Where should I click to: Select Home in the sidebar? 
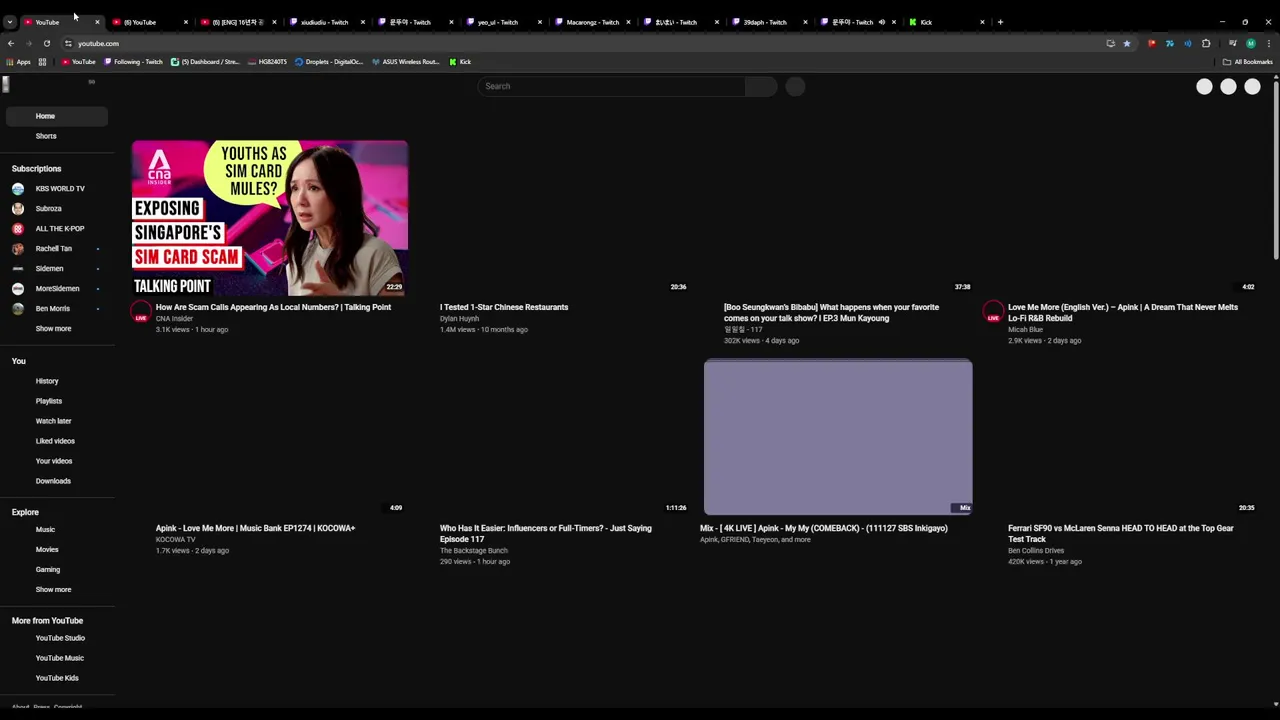click(56, 116)
